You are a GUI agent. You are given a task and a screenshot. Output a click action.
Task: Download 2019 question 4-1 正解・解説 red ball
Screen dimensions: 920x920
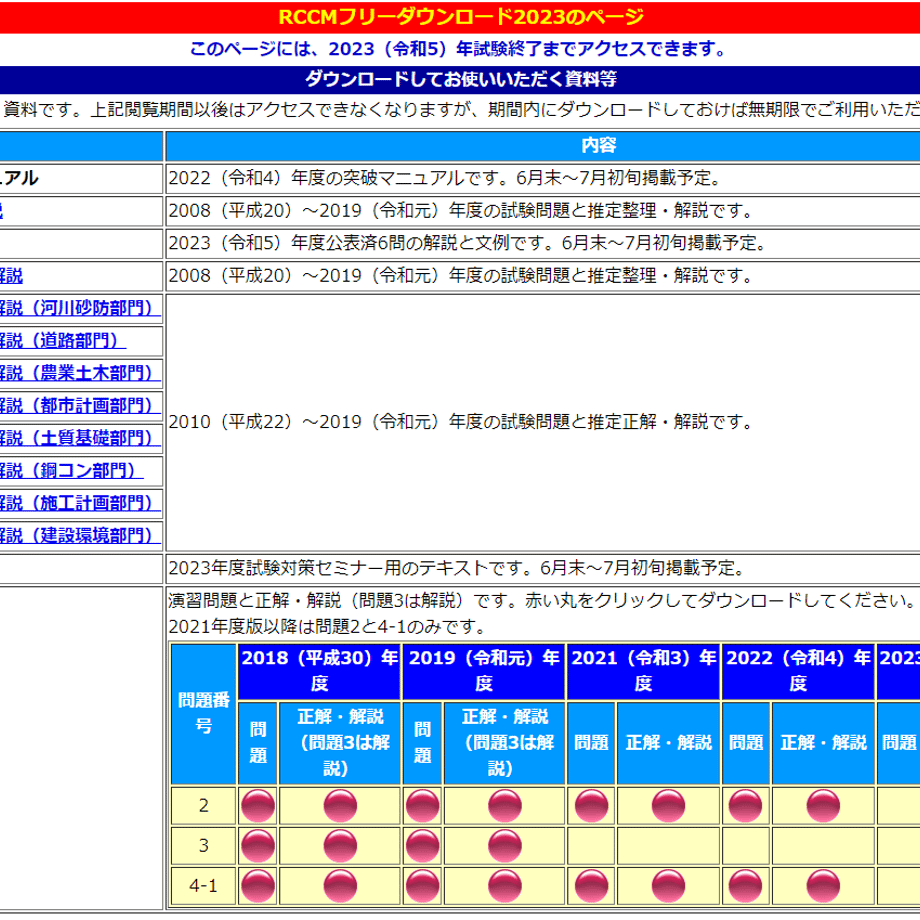(x=505, y=886)
